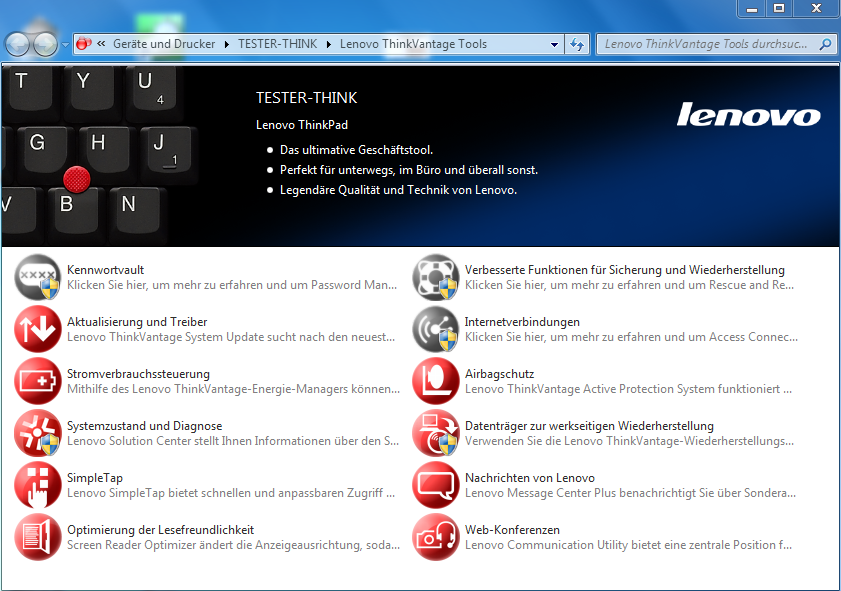Open the Kennwortvault password icon

(38, 277)
